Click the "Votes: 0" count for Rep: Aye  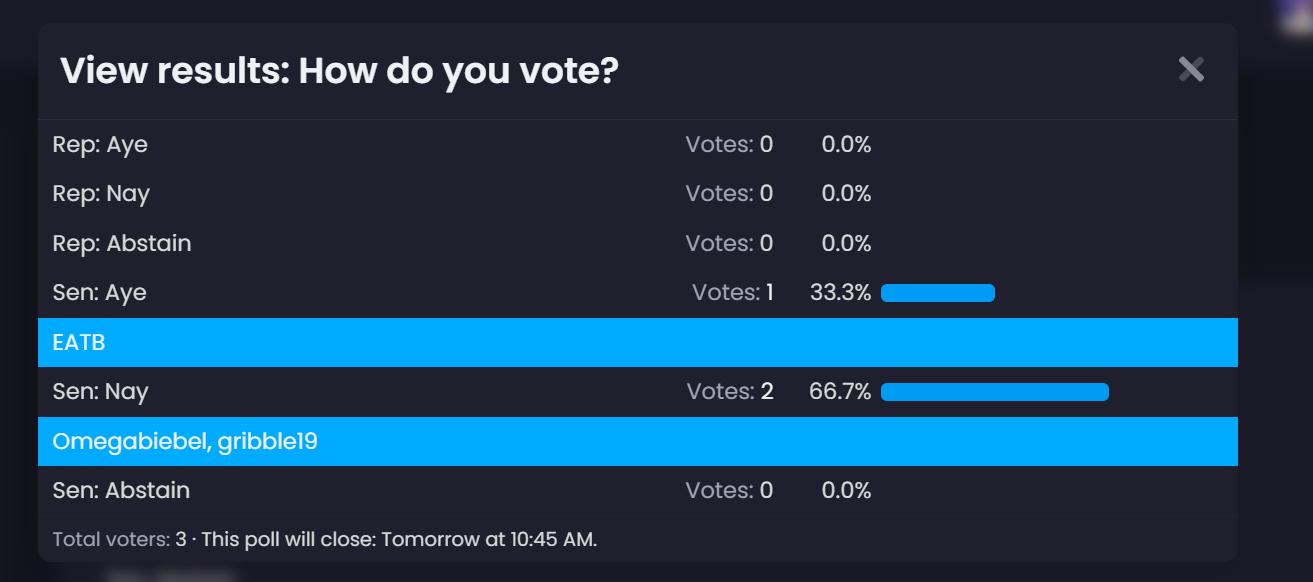pyautogui.click(x=729, y=144)
